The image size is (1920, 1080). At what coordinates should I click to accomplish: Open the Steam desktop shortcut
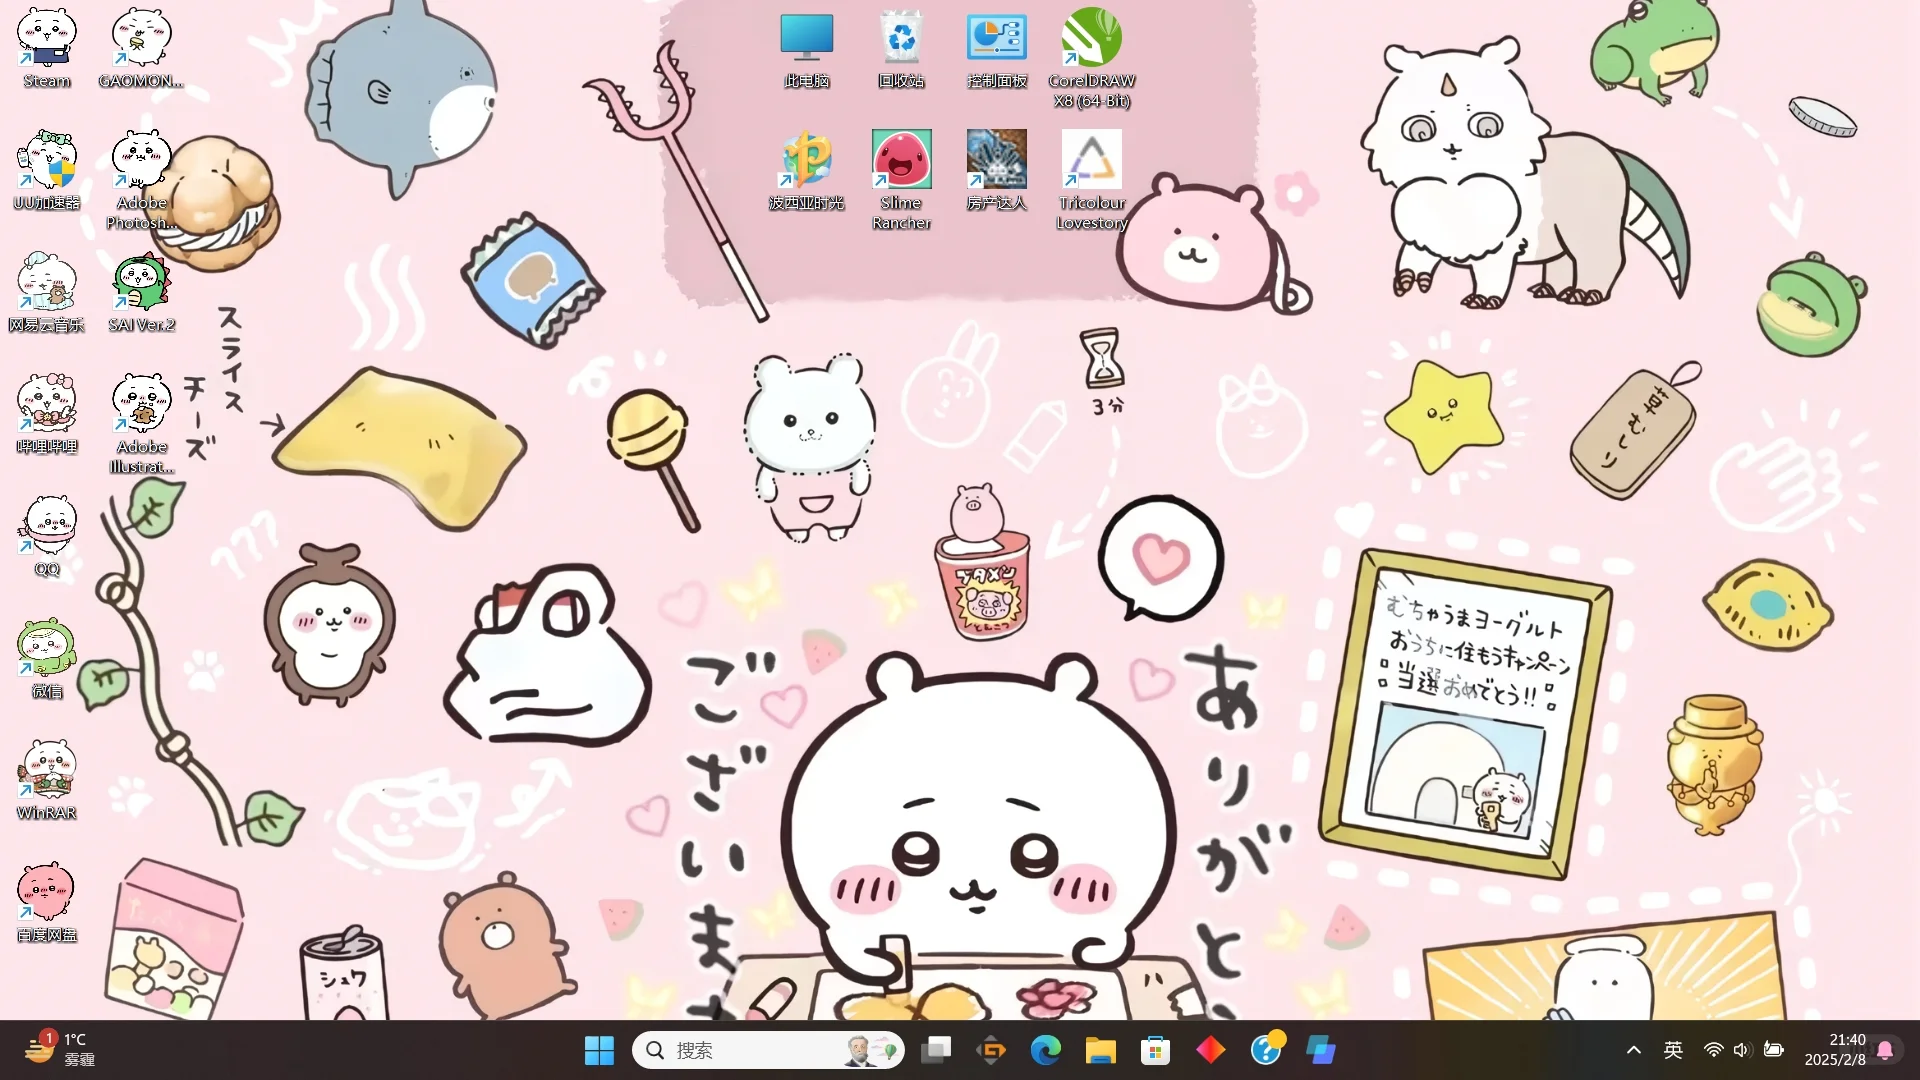click(46, 40)
